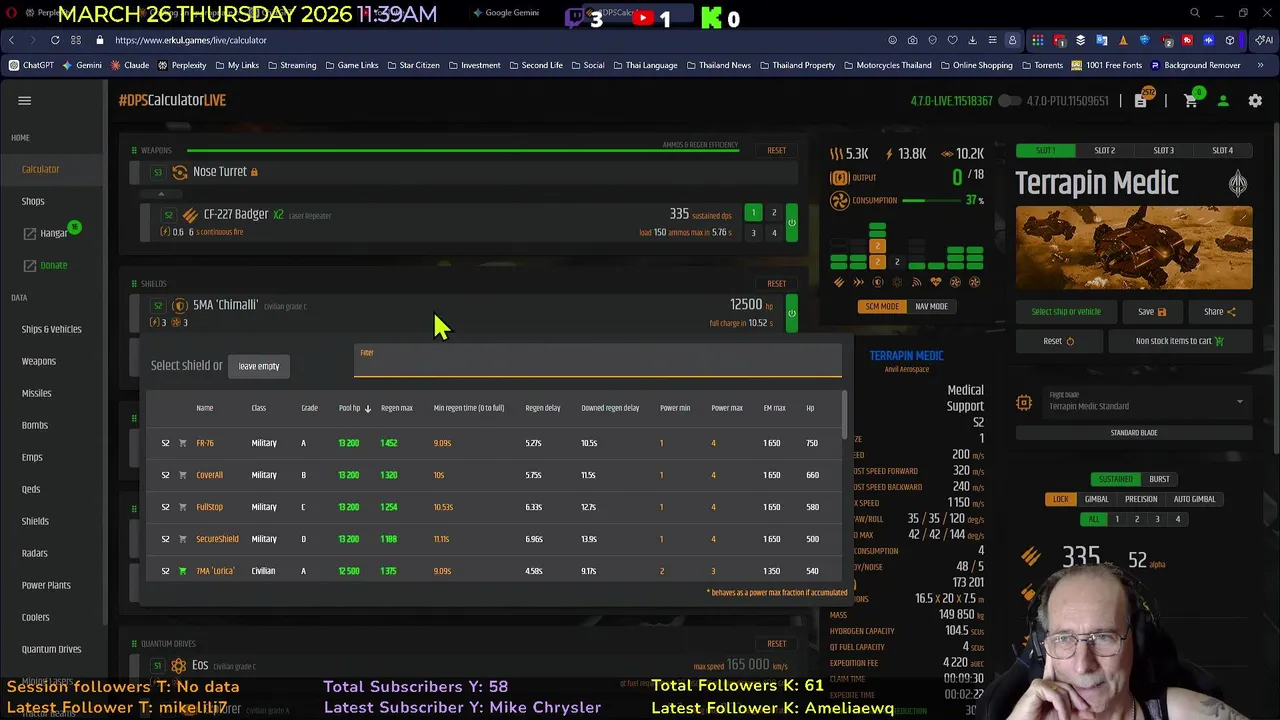Click the Donate sidebar icon
The width and height of the screenshot is (1280, 720).
[30, 265]
